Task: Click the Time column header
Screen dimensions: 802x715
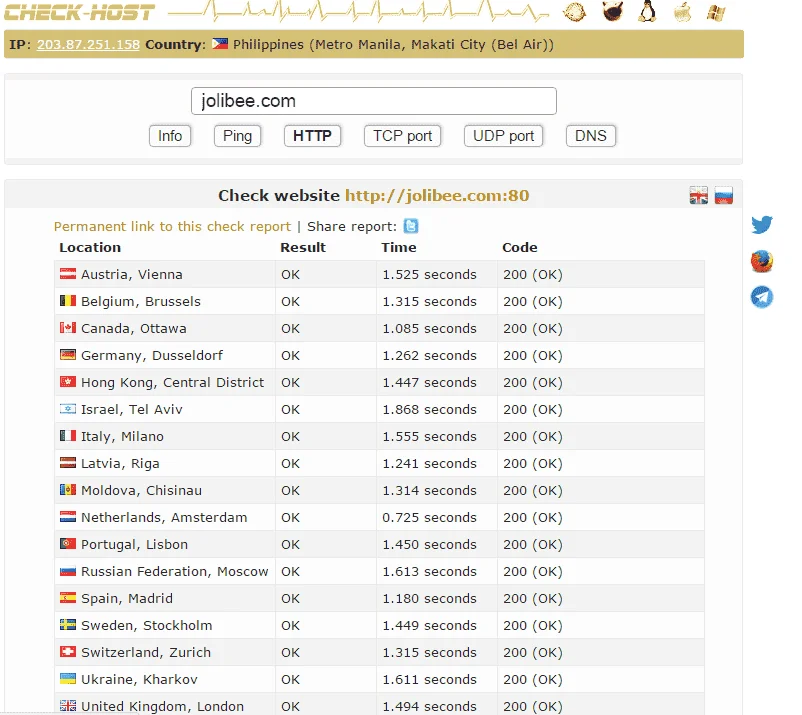Action: (x=398, y=248)
